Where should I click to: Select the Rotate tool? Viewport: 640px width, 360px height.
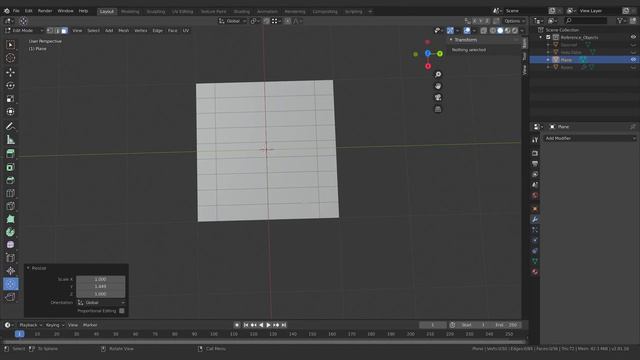(11, 85)
